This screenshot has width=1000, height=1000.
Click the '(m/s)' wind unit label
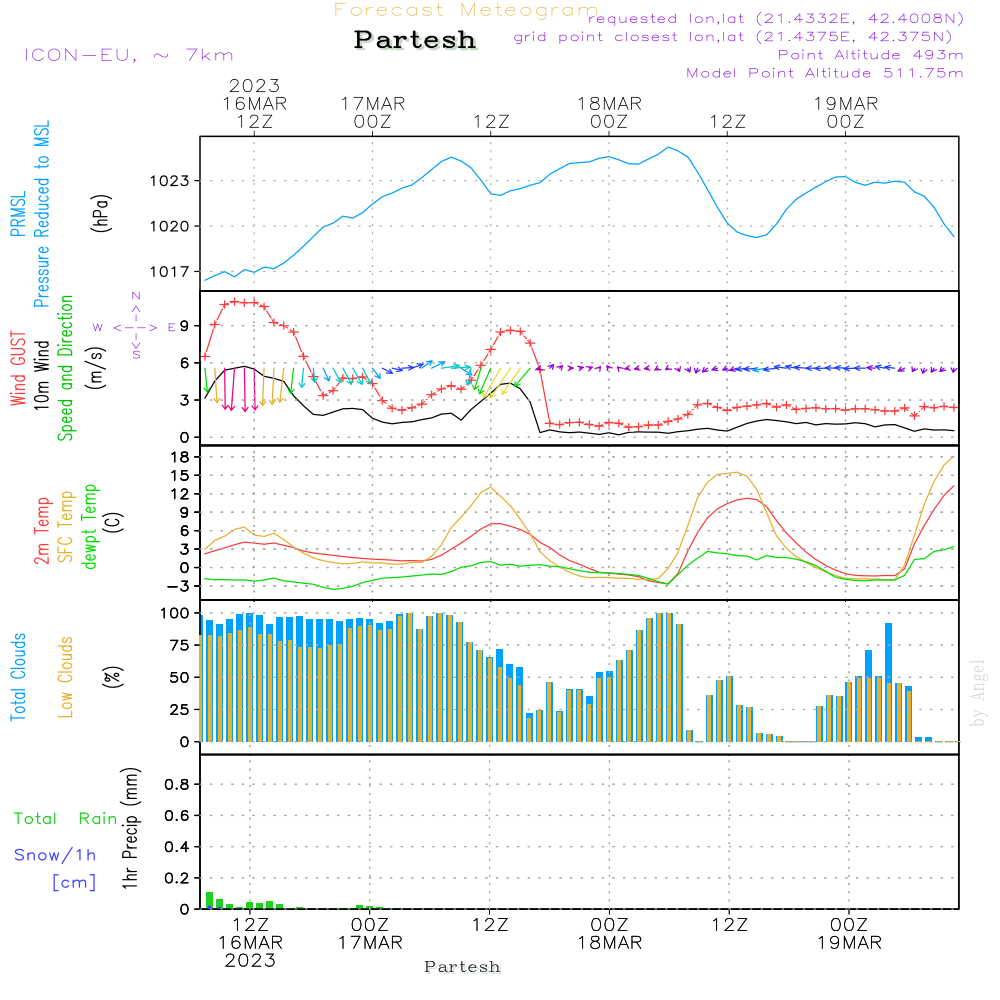[96, 368]
